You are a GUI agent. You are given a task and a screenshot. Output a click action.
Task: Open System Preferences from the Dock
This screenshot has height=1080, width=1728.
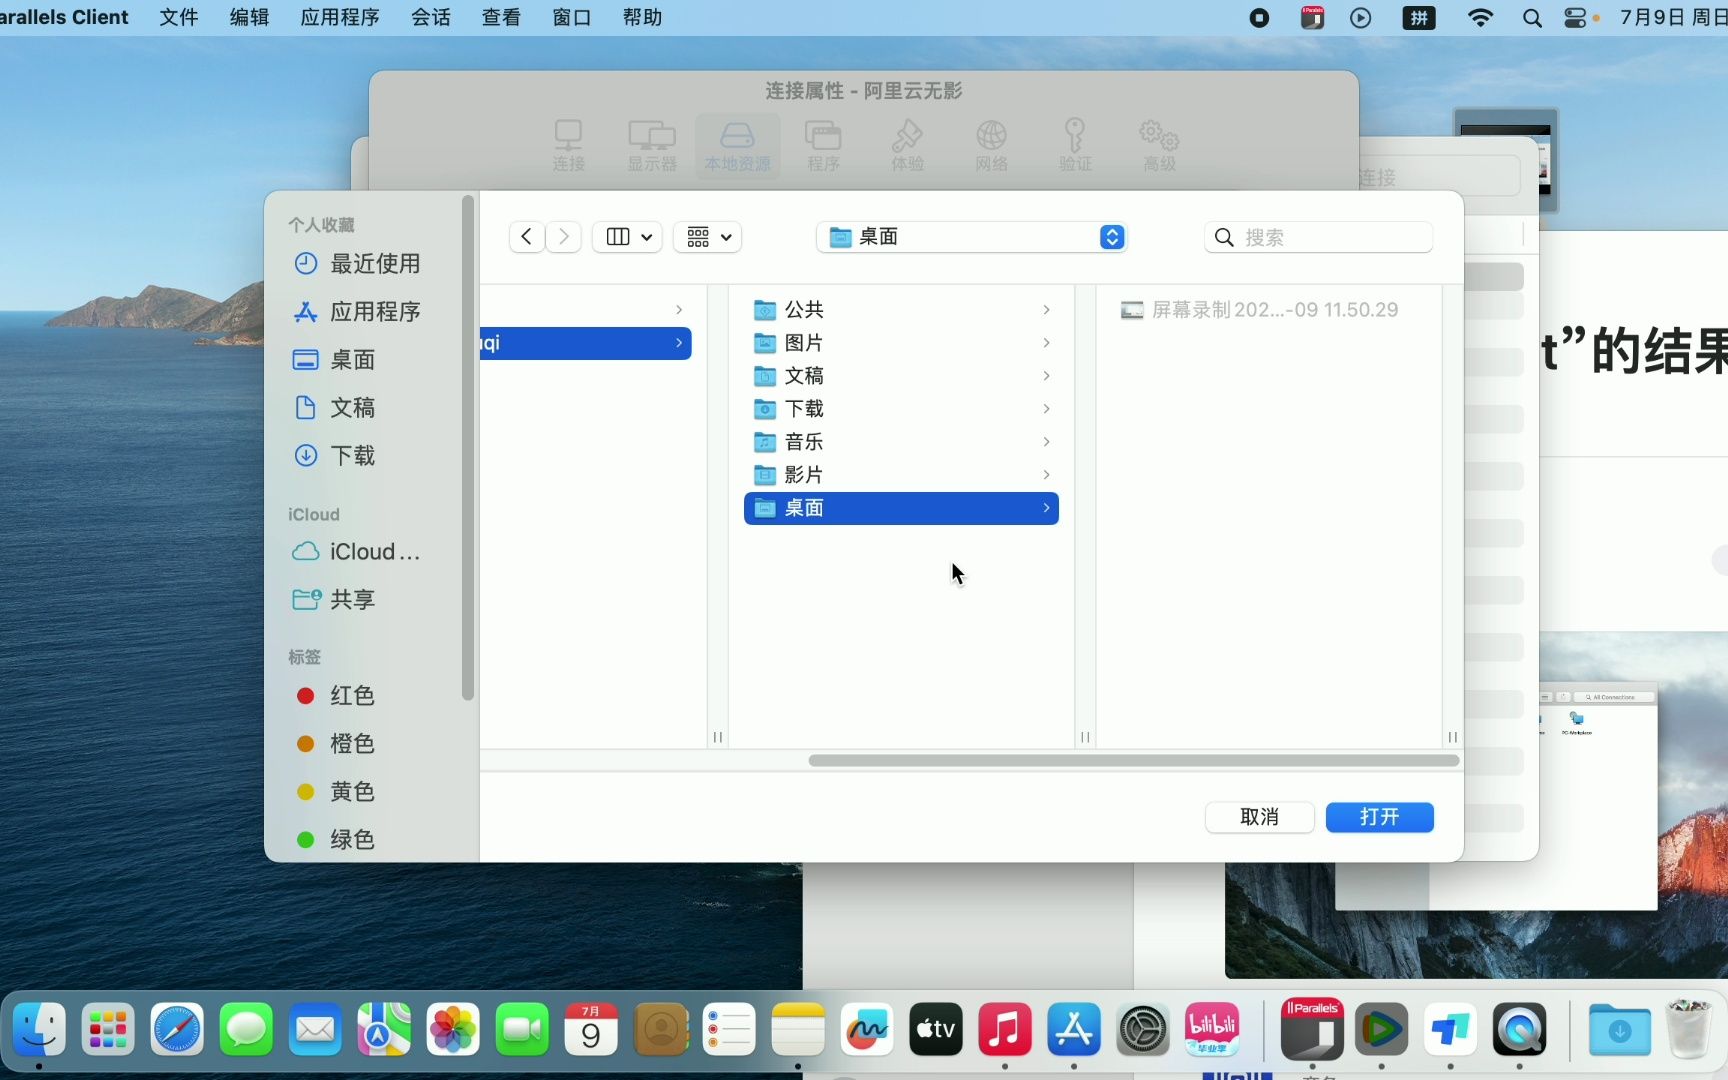[x=1143, y=1029]
